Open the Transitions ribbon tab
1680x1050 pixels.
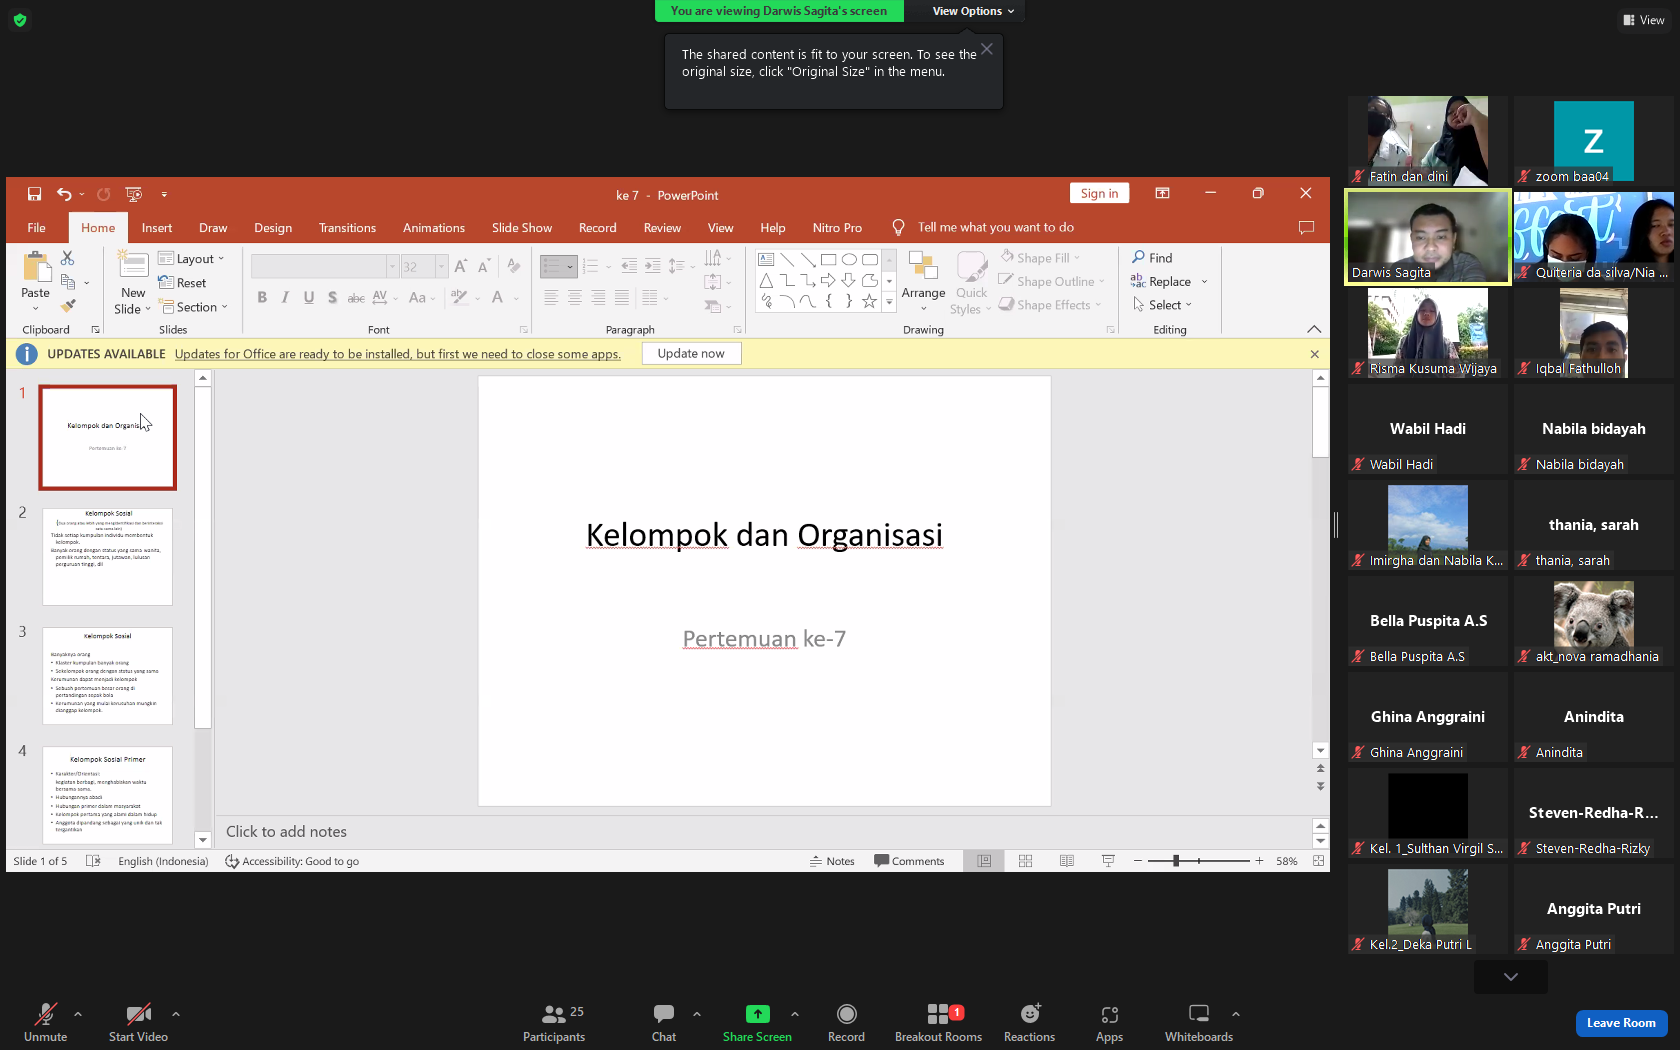tap(347, 228)
